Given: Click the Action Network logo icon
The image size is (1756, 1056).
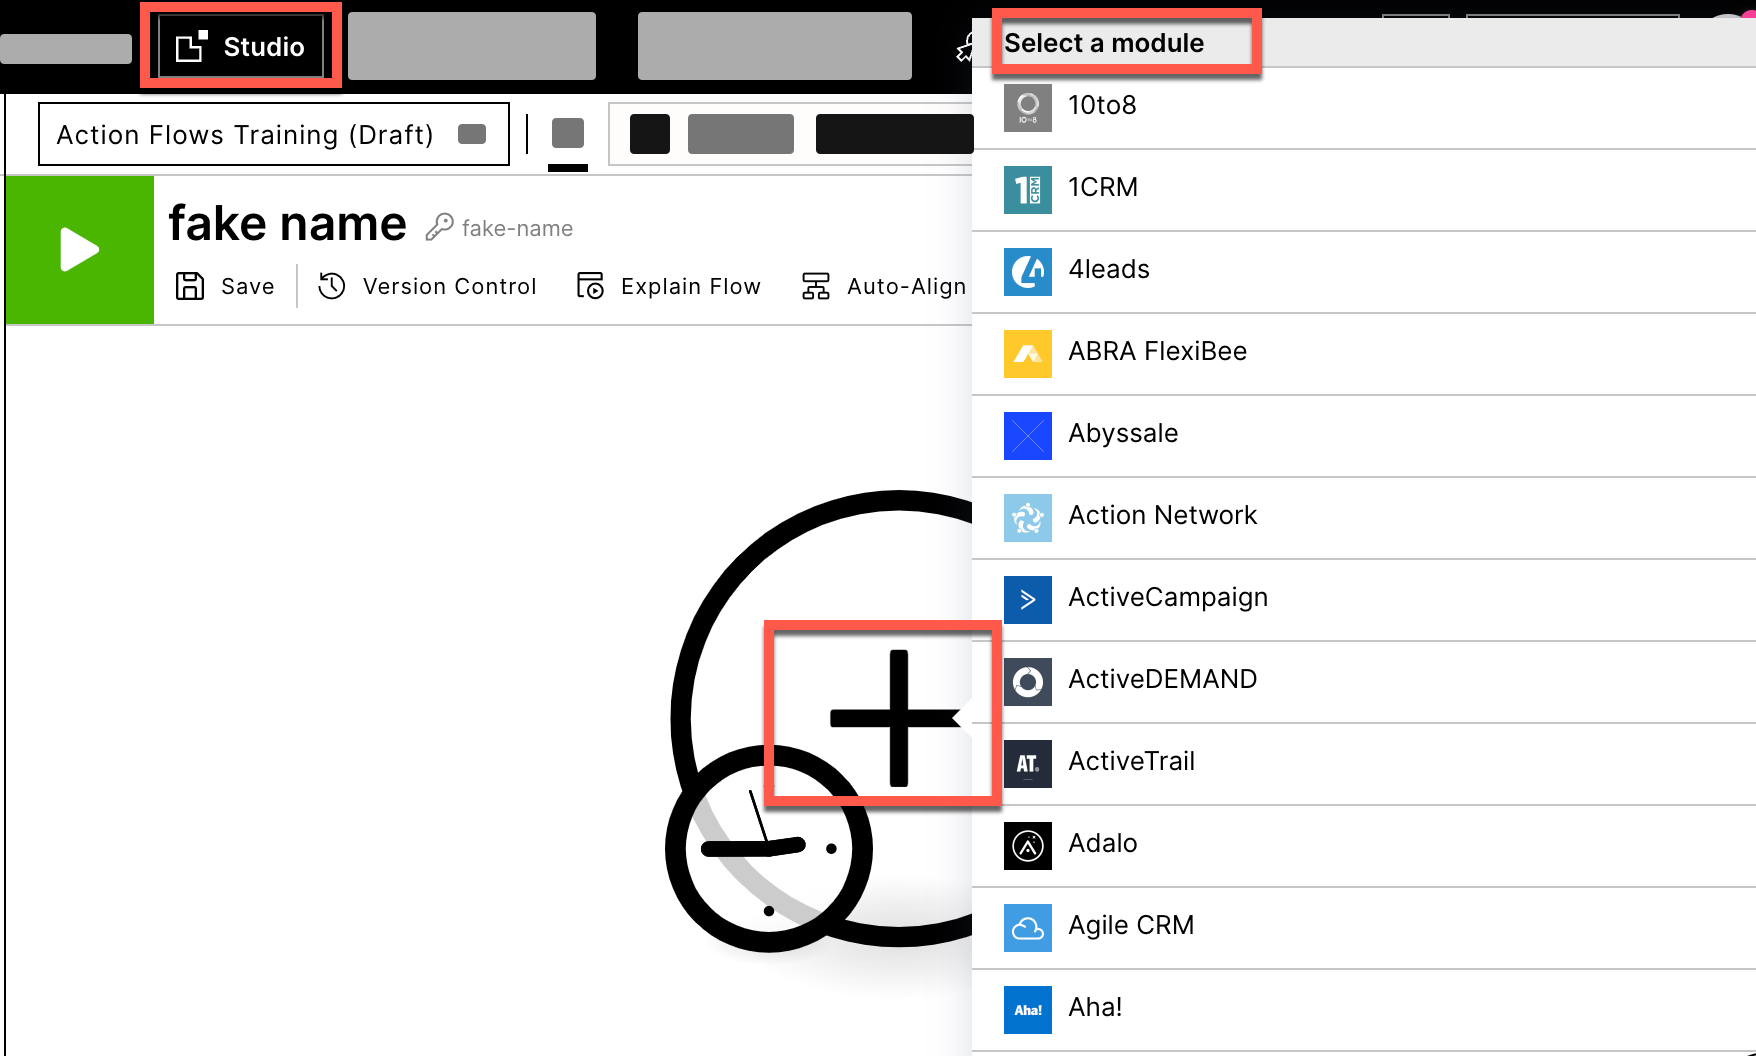Looking at the screenshot, I should (x=1028, y=518).
